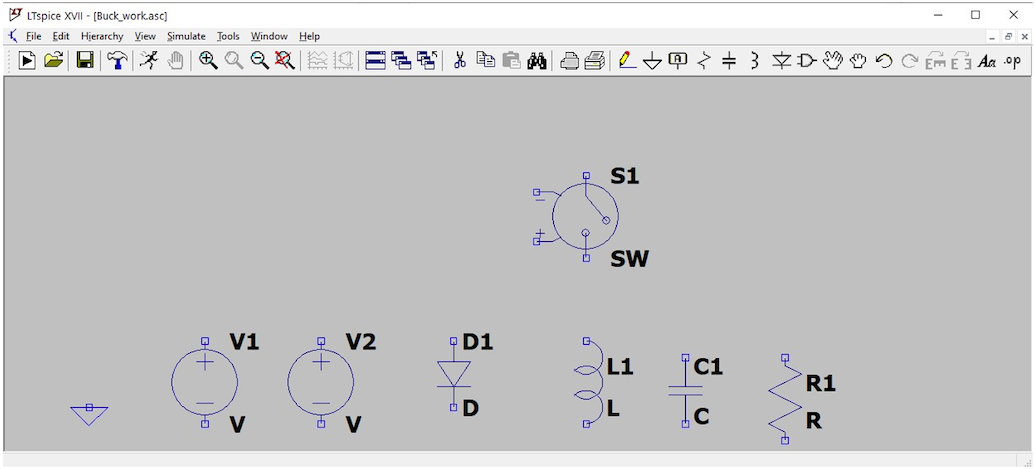Open the Hierarchy menu
This screenshot has height=469, width=1035.
click(102, 36)
